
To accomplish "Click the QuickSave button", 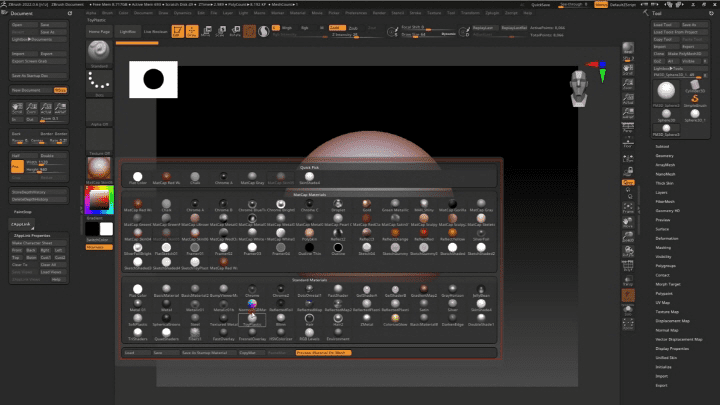I will (x=540, y=5).
